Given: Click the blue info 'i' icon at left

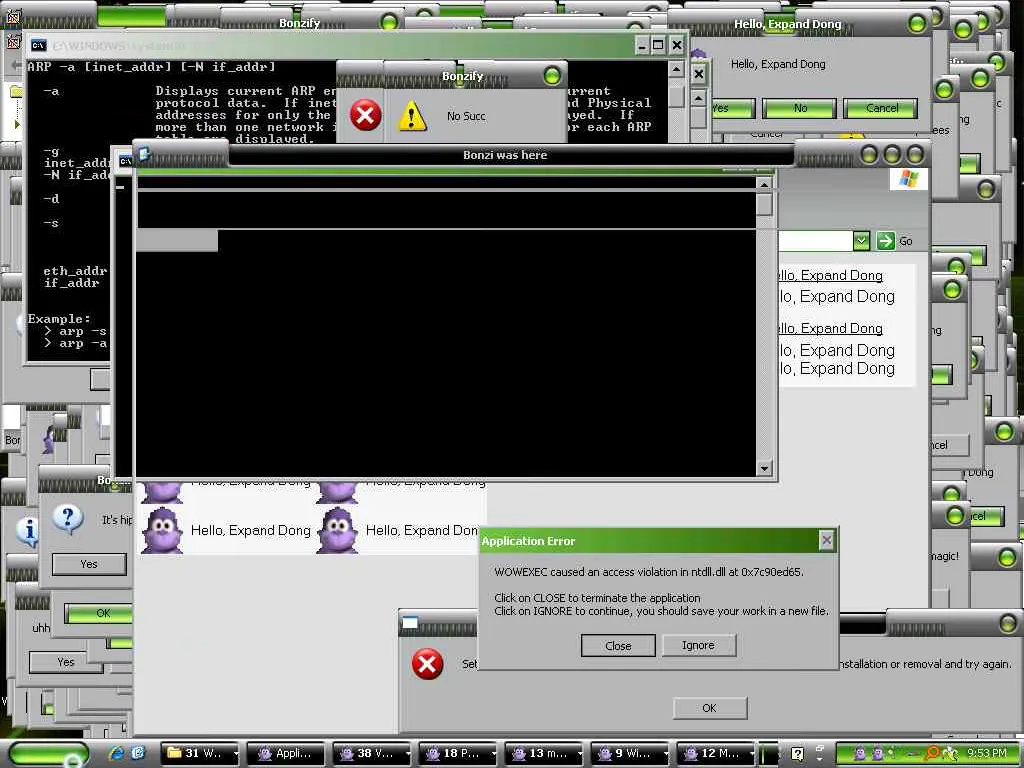Looking at the screenshot, I should click(x=27, y=532).
